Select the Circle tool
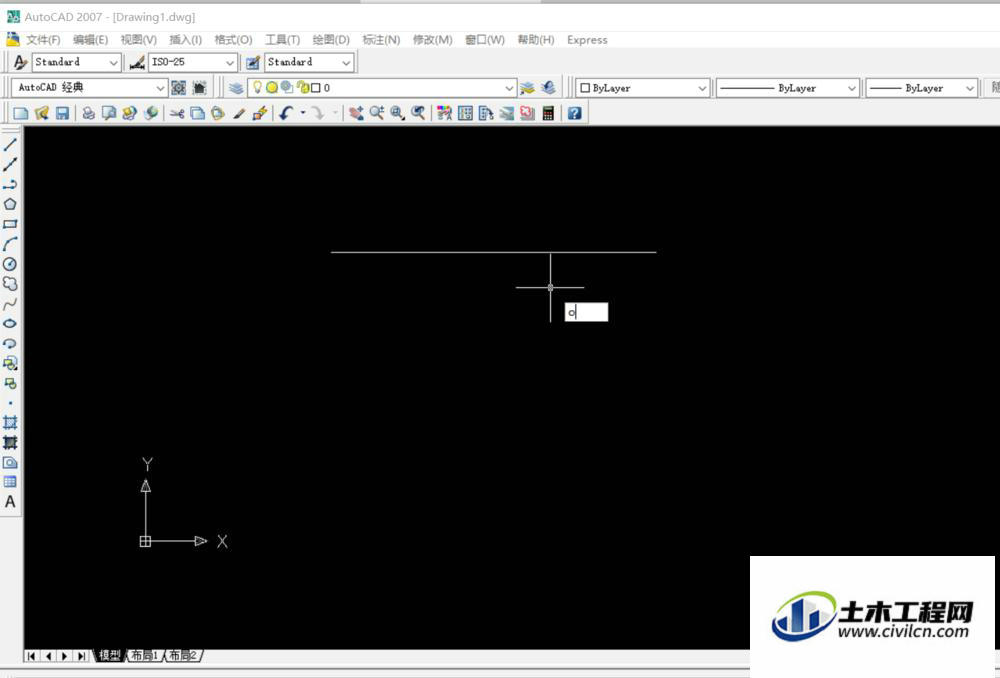Screen dimensions: 1000x678 [x=10, y=264]
